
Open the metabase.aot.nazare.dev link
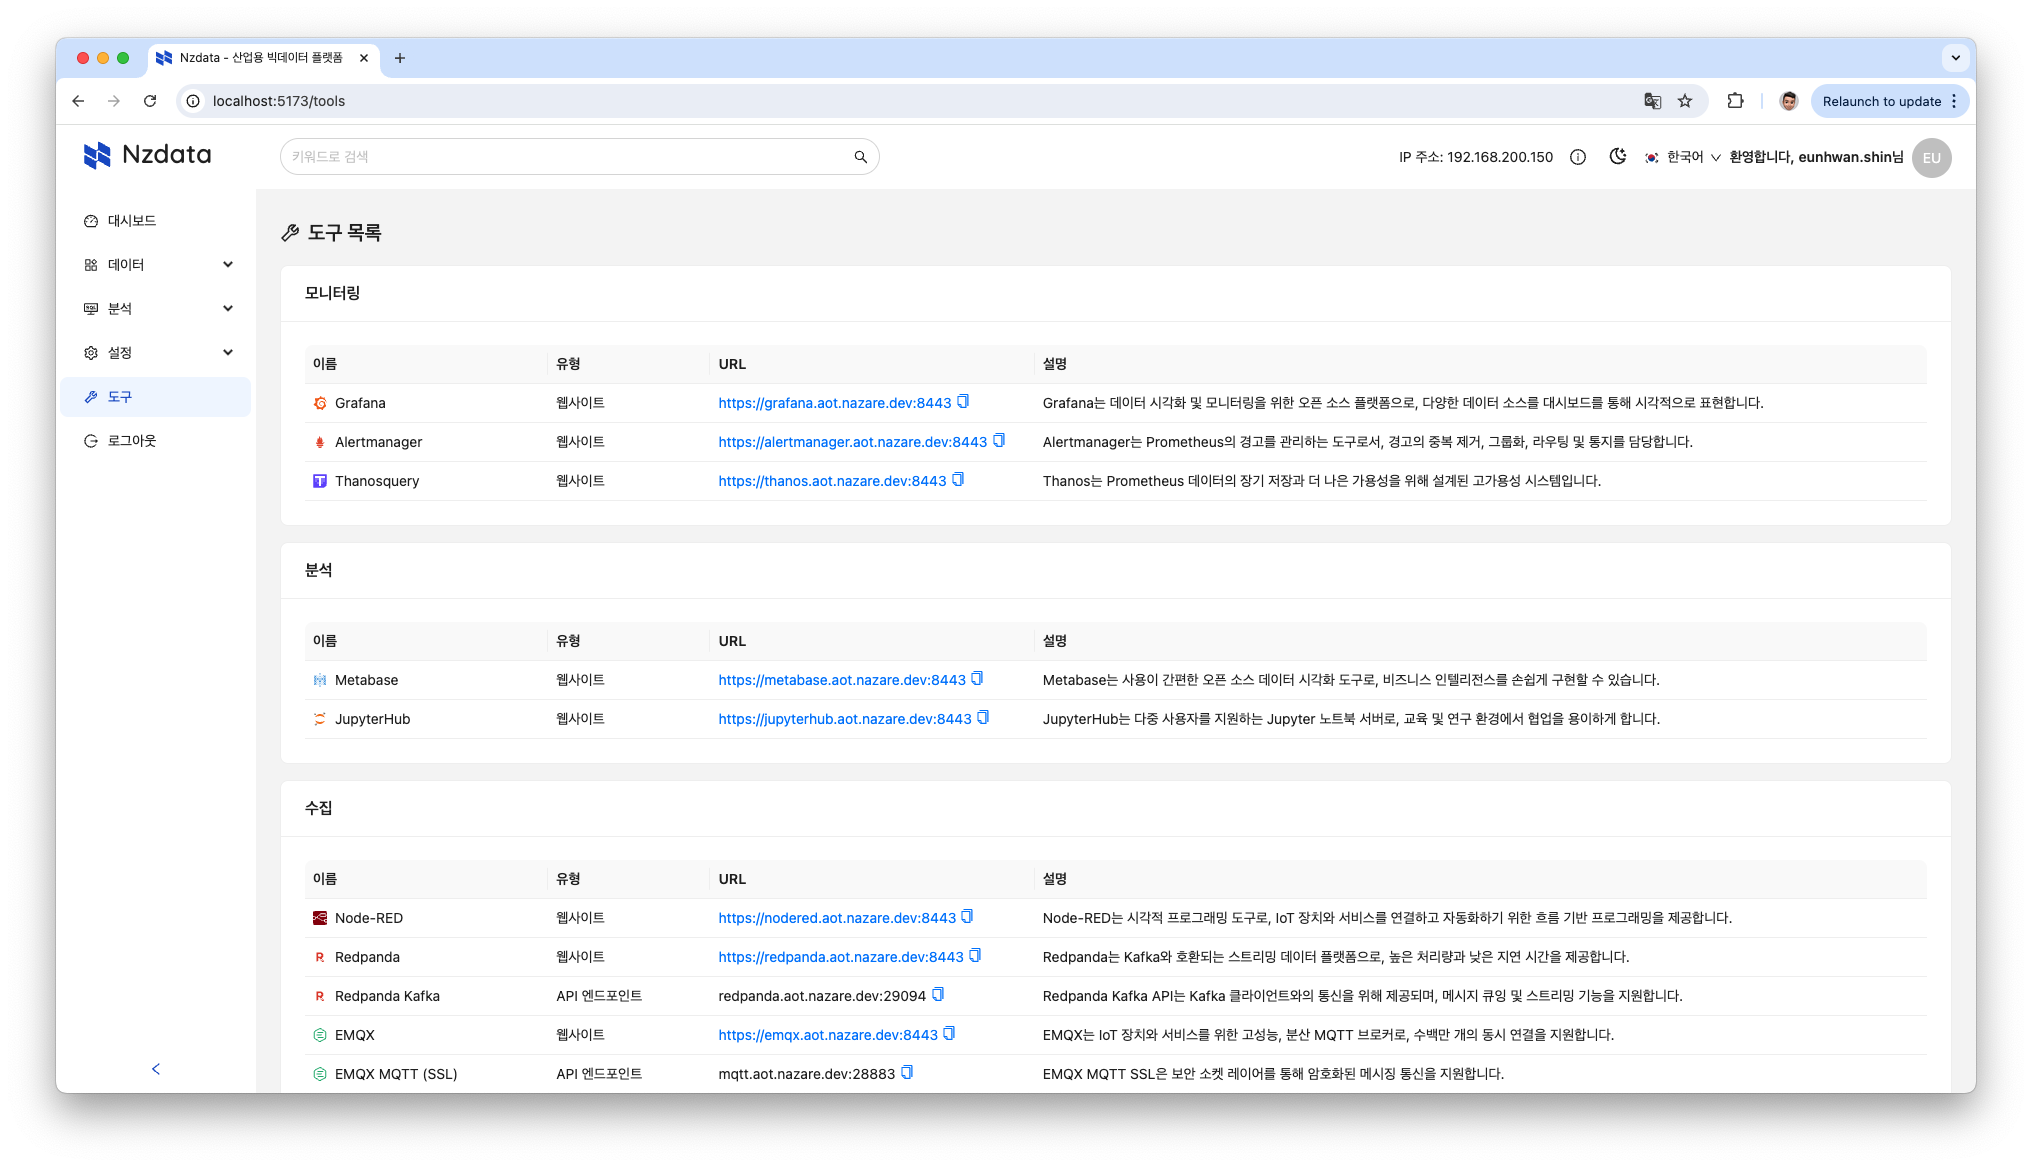(x=842, y=680)
